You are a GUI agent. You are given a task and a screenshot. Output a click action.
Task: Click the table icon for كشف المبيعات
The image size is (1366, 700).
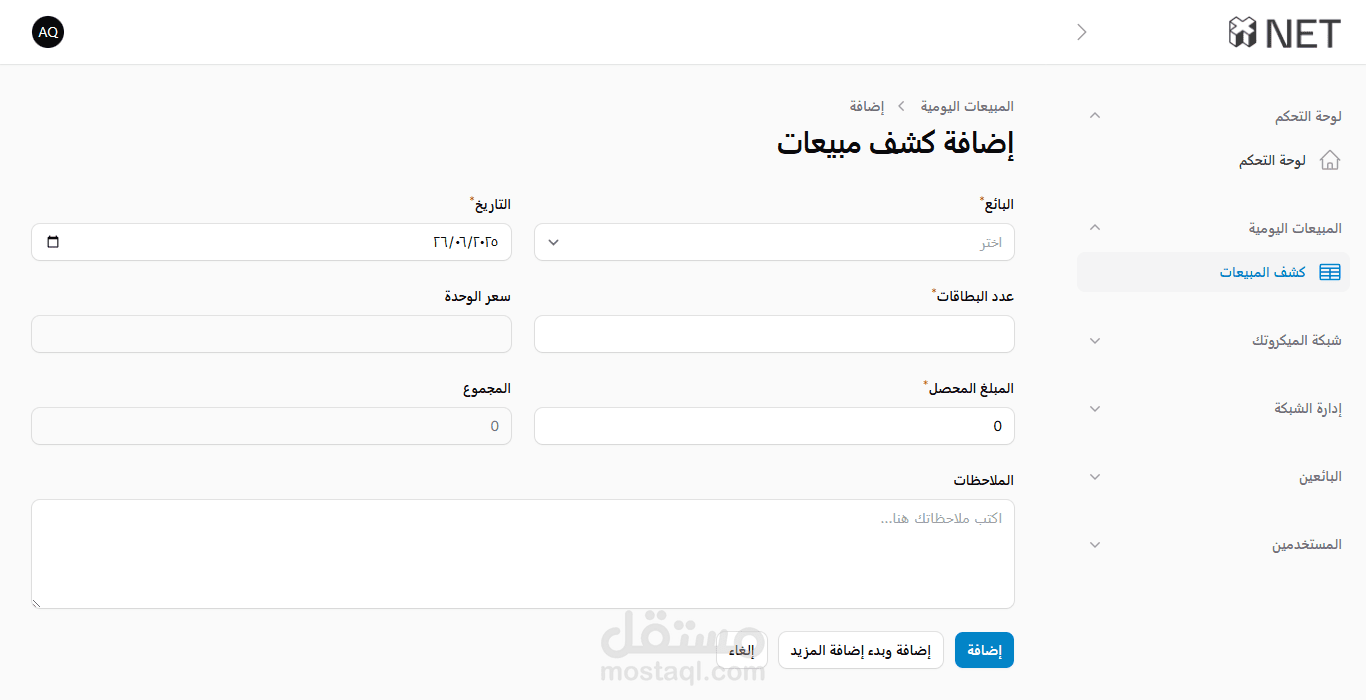pyautogui.click(x=1330, y=272)
